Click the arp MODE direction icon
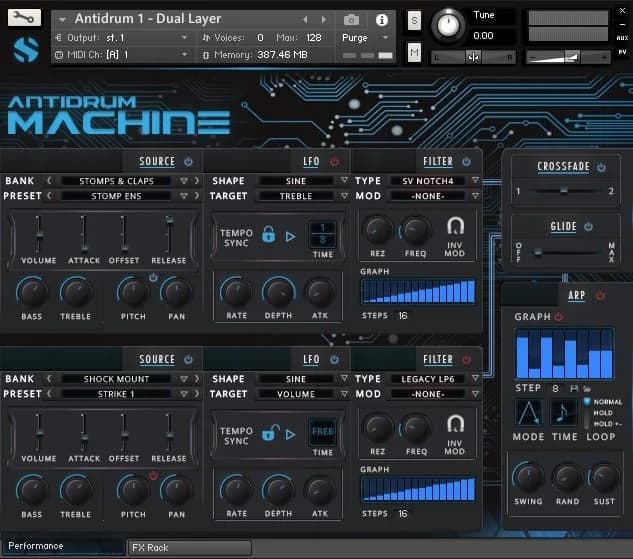The width and height of the screenshot is (633, 559). pyautogui.click(x=528, y=412)
